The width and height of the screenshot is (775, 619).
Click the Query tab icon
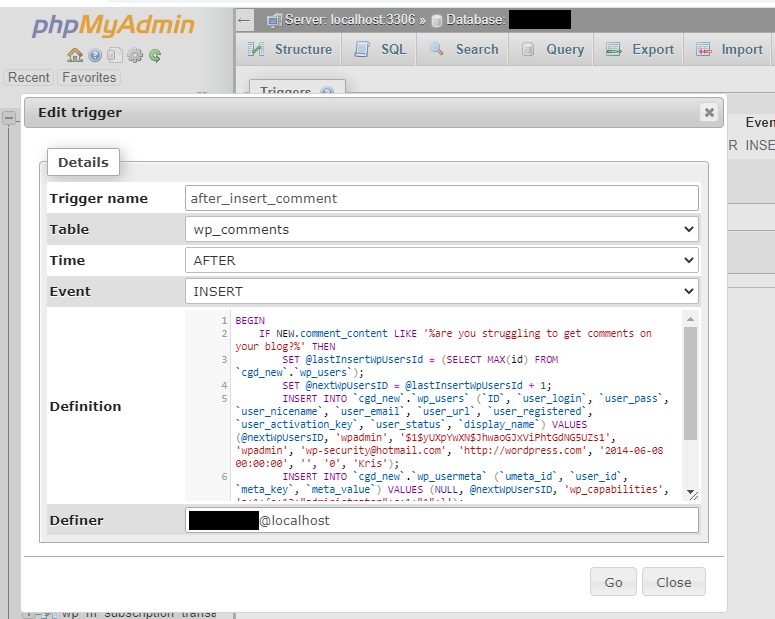pyautogui.click(x=527, y=49)
